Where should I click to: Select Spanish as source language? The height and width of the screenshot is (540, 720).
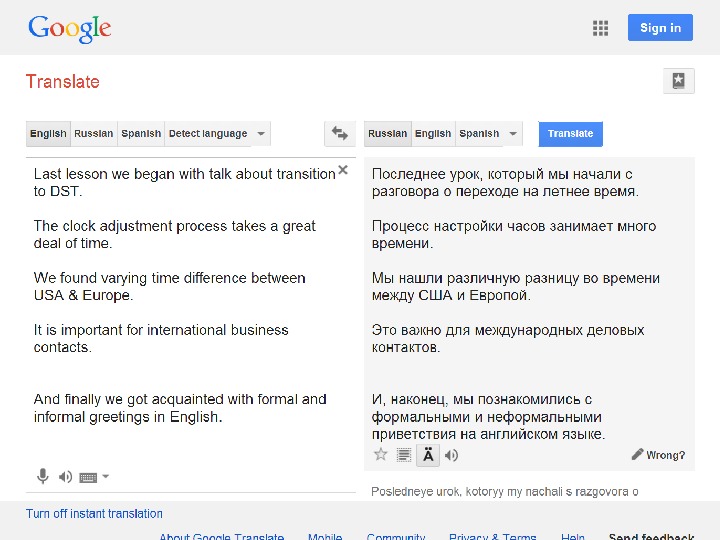pos(141,134)
